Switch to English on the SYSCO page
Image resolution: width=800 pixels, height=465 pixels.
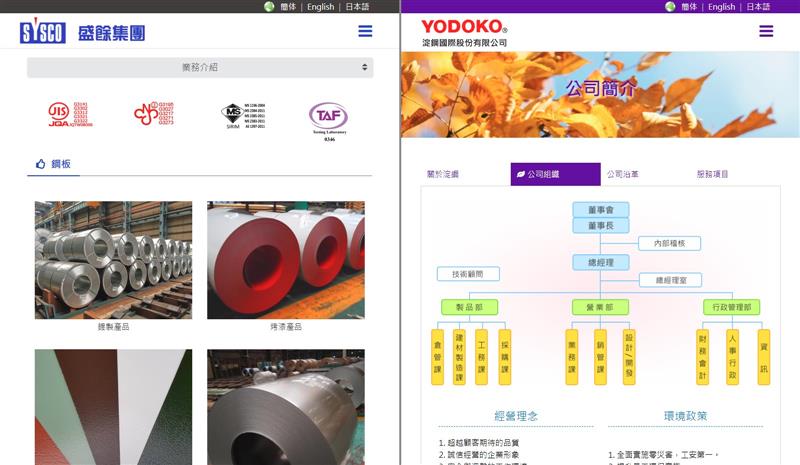pos(320,7)
